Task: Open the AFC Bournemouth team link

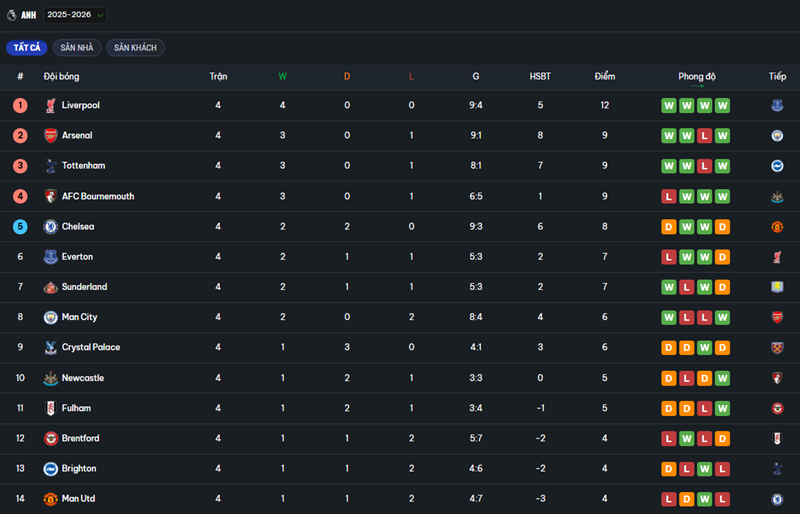Action: (x=97, y=196)
